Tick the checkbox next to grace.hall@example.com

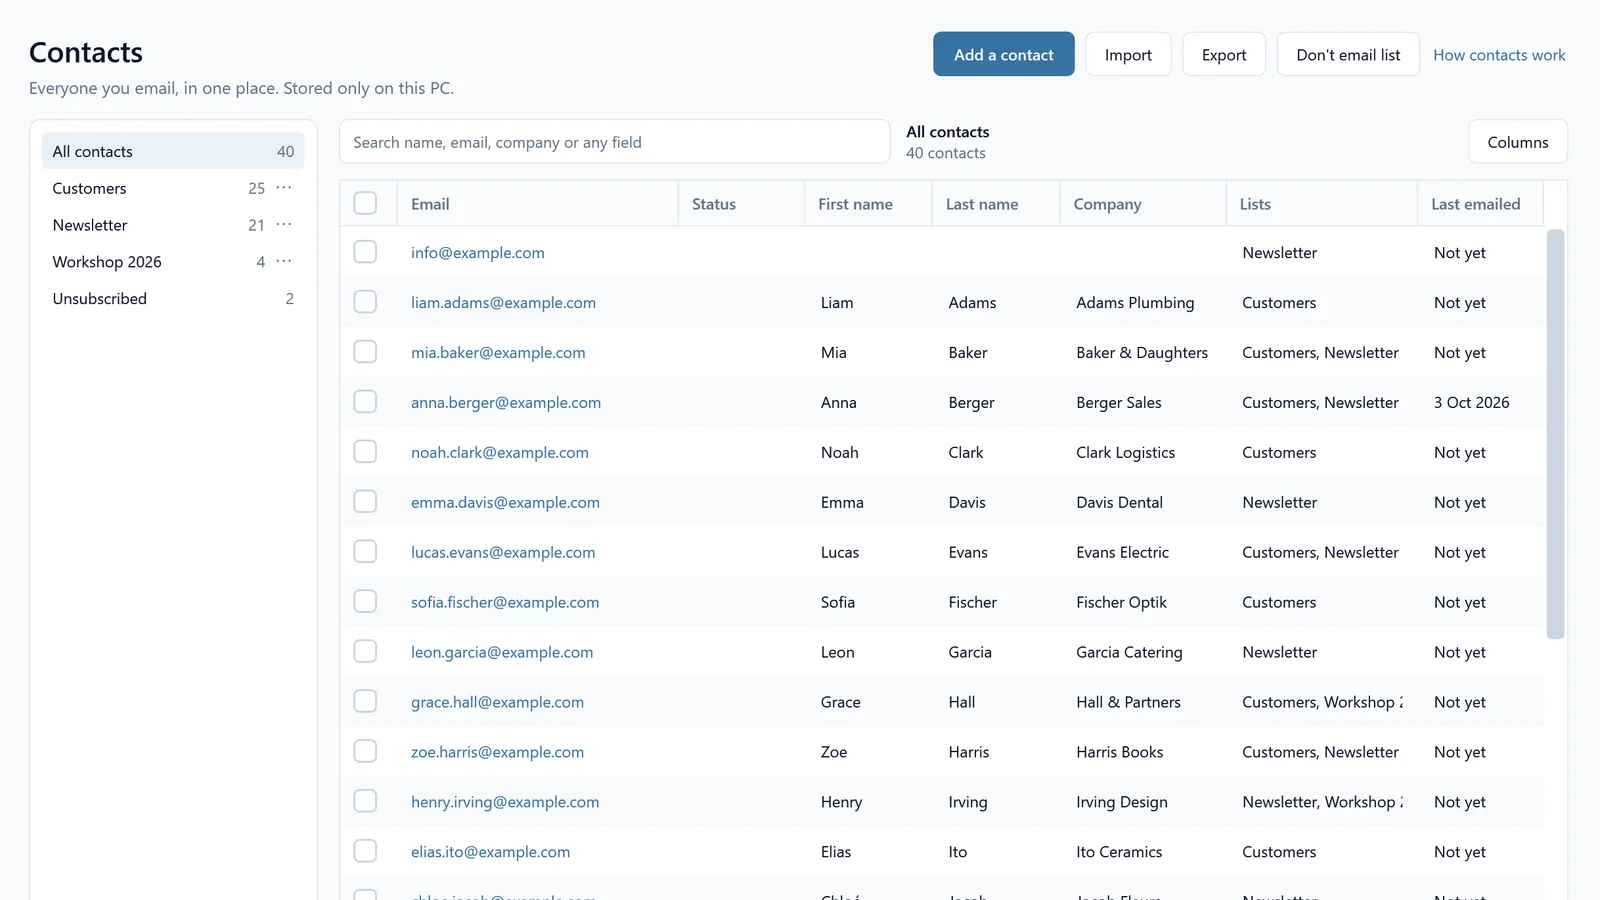(365, 702)
